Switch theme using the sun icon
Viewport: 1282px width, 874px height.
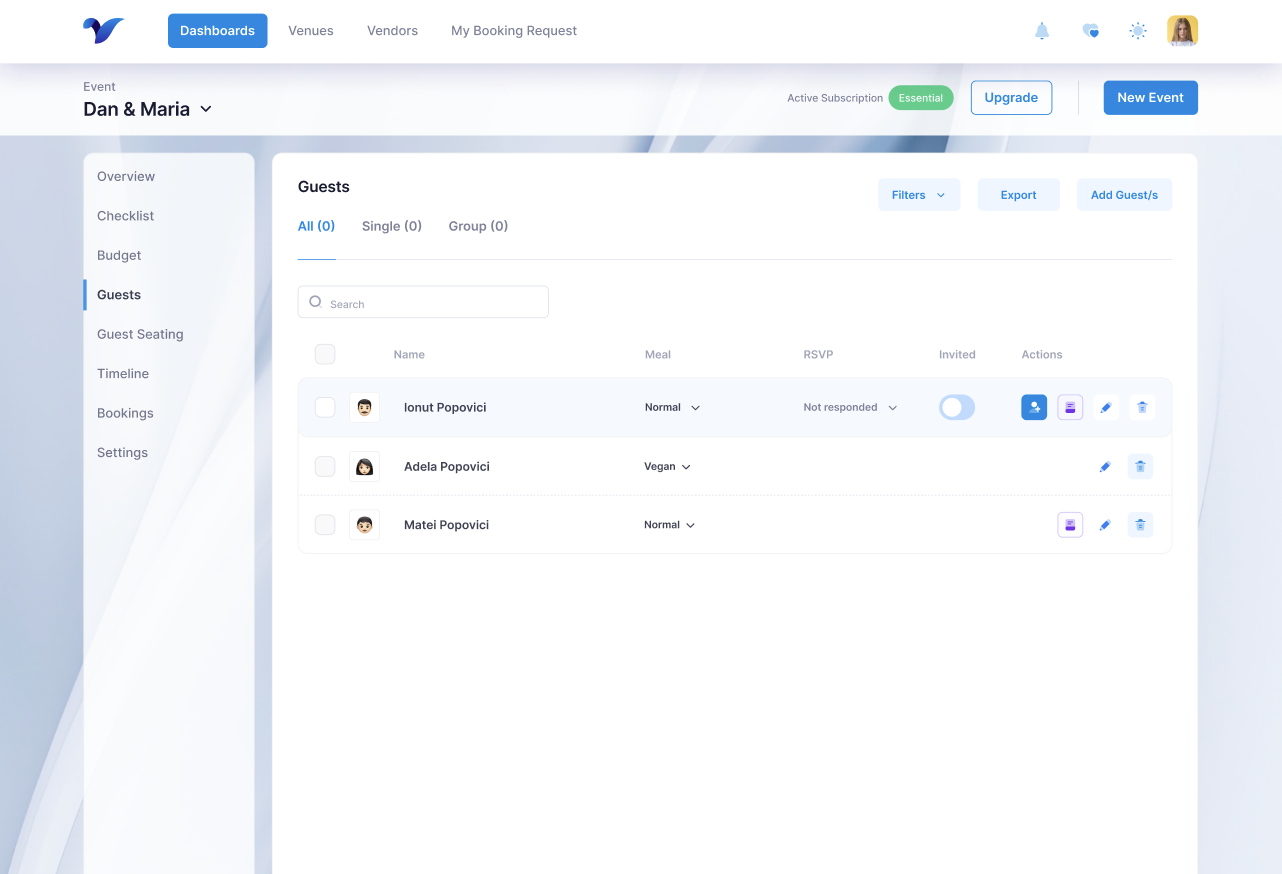coord(1137,31)
